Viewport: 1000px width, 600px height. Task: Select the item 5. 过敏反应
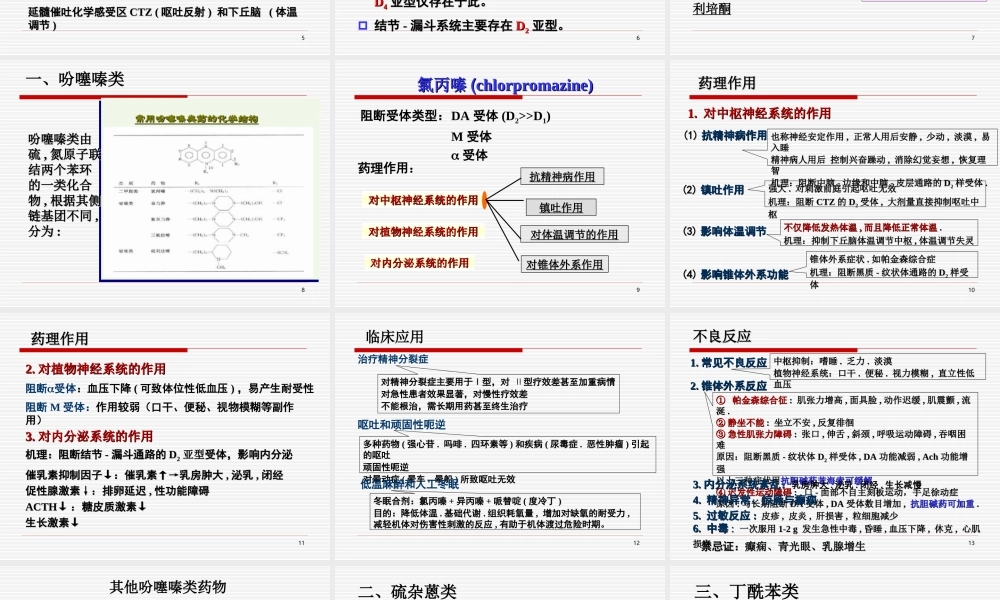coord(795,516)
